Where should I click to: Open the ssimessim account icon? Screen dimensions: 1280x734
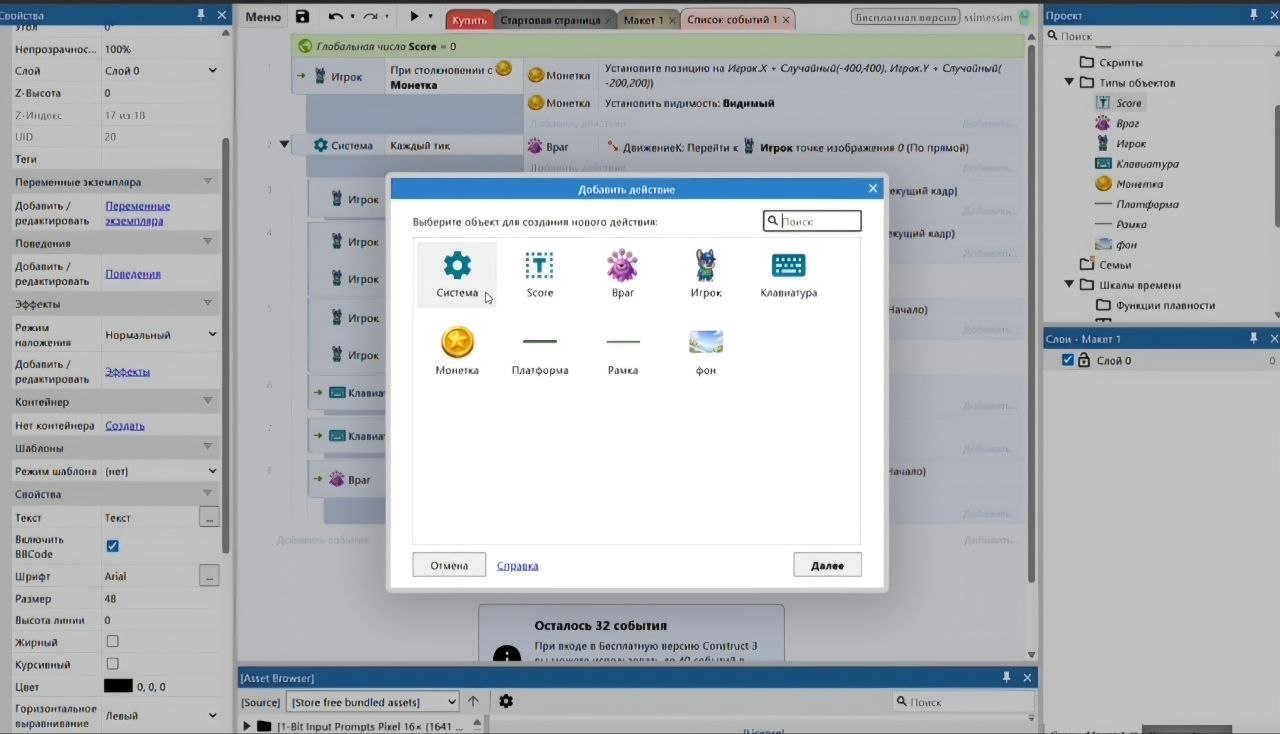coord(1024,18)
